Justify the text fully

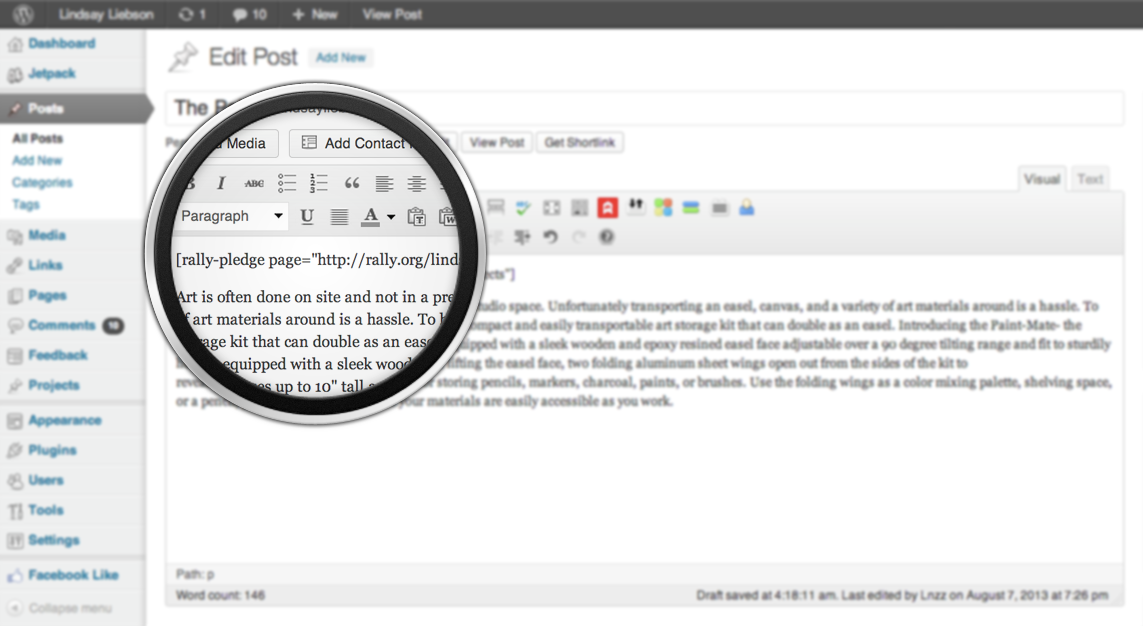(339, 216)
